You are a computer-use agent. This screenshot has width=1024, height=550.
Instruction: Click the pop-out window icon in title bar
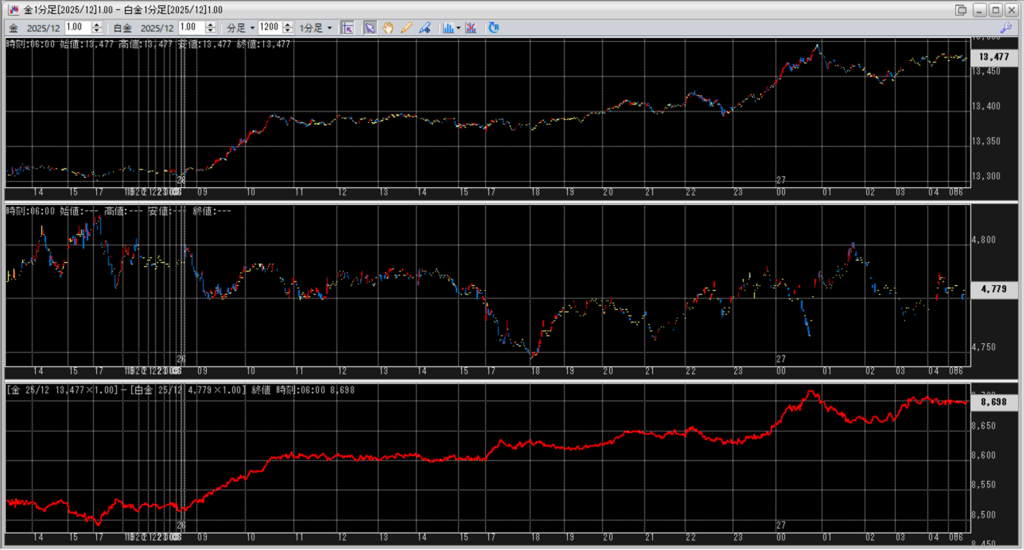(x=961, y=9)
